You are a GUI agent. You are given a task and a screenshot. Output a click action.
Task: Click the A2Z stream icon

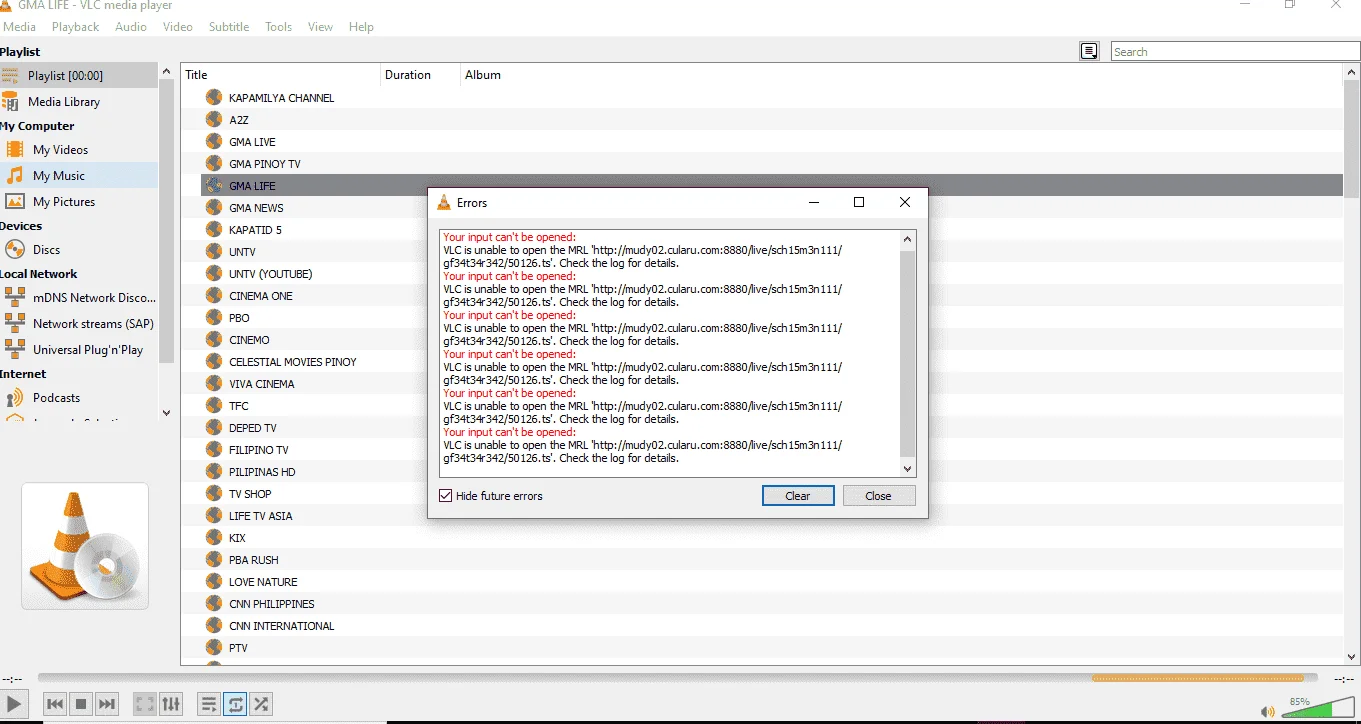coord(213,119)
